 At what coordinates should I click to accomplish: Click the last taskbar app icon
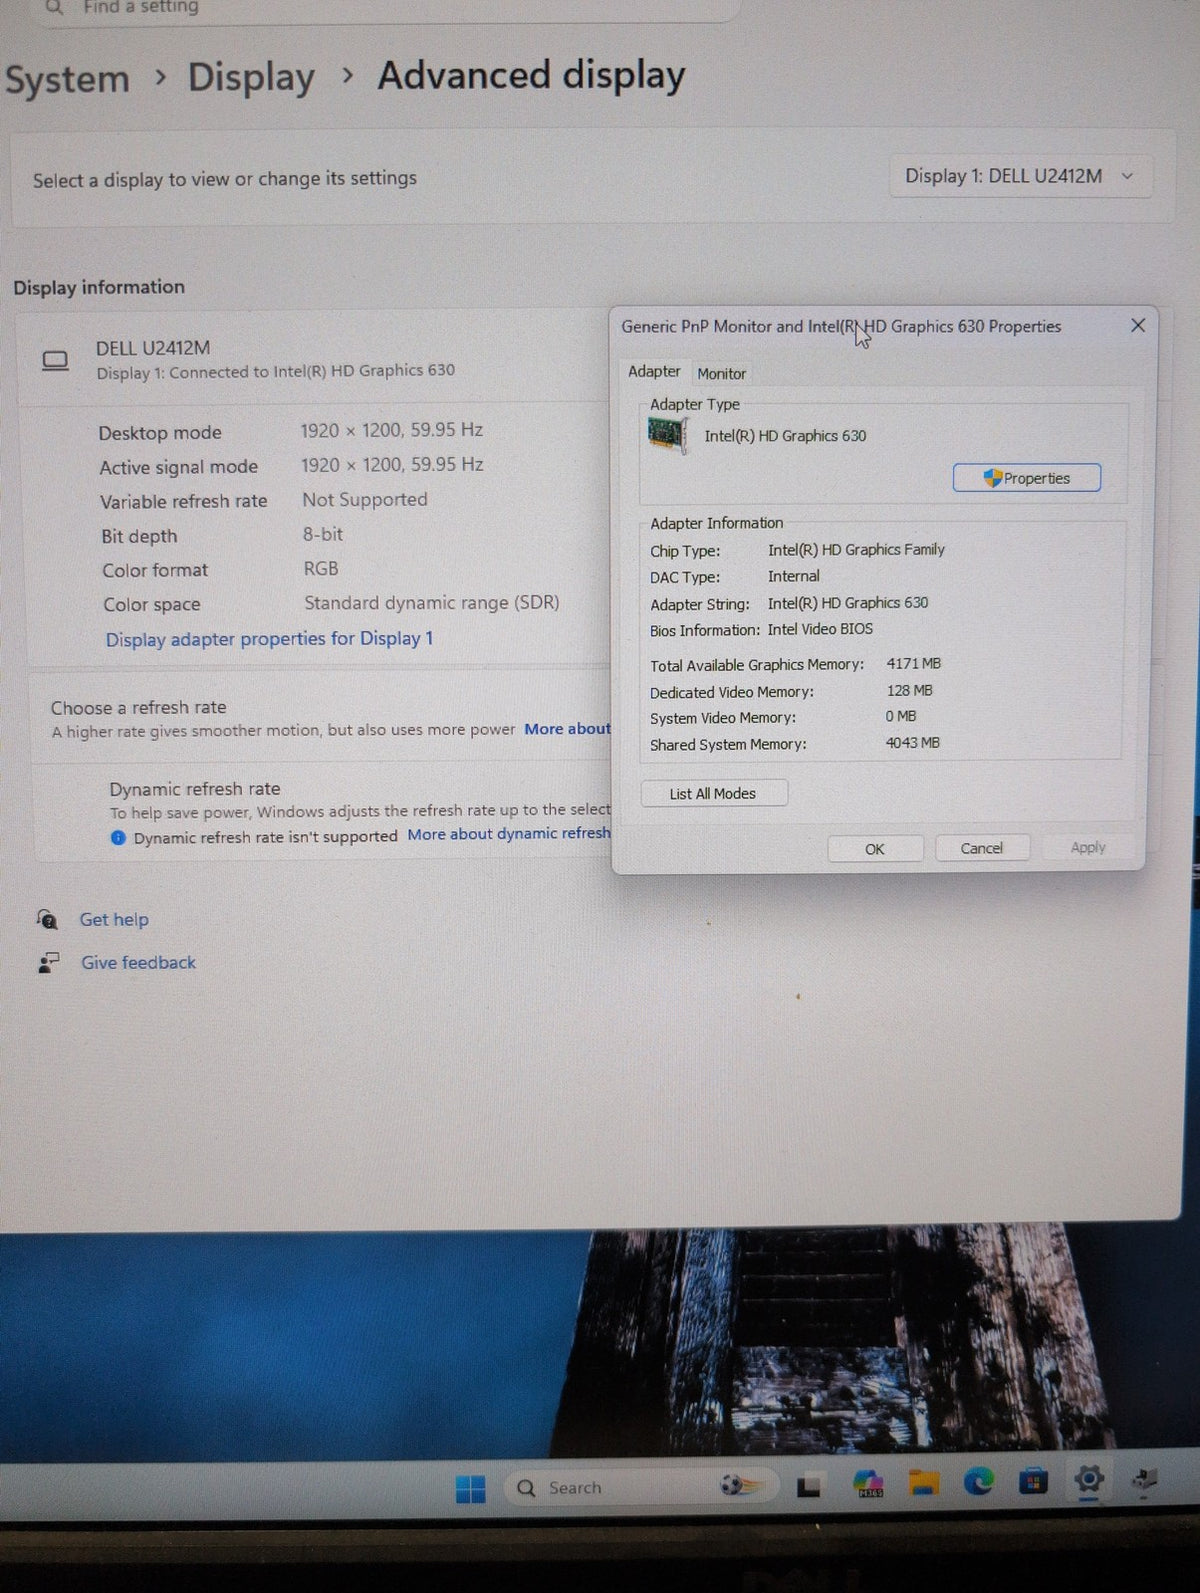(x=1144, y=1480)
